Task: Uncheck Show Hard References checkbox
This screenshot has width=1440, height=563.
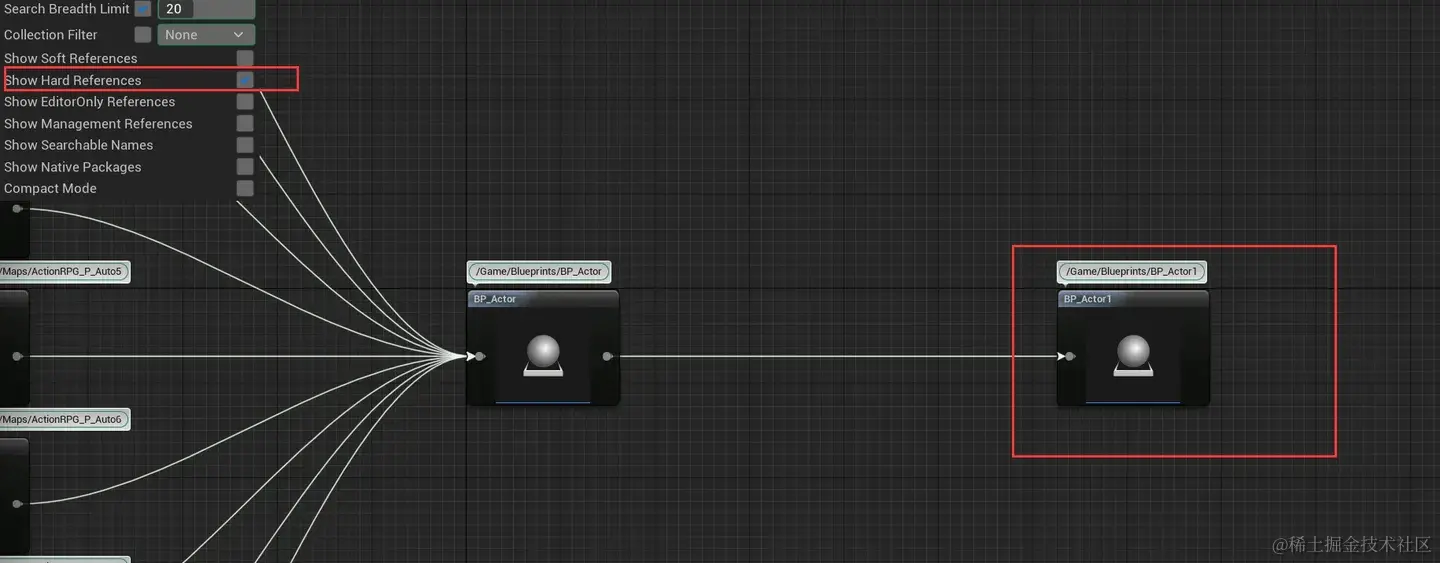Action: [245, 80]
